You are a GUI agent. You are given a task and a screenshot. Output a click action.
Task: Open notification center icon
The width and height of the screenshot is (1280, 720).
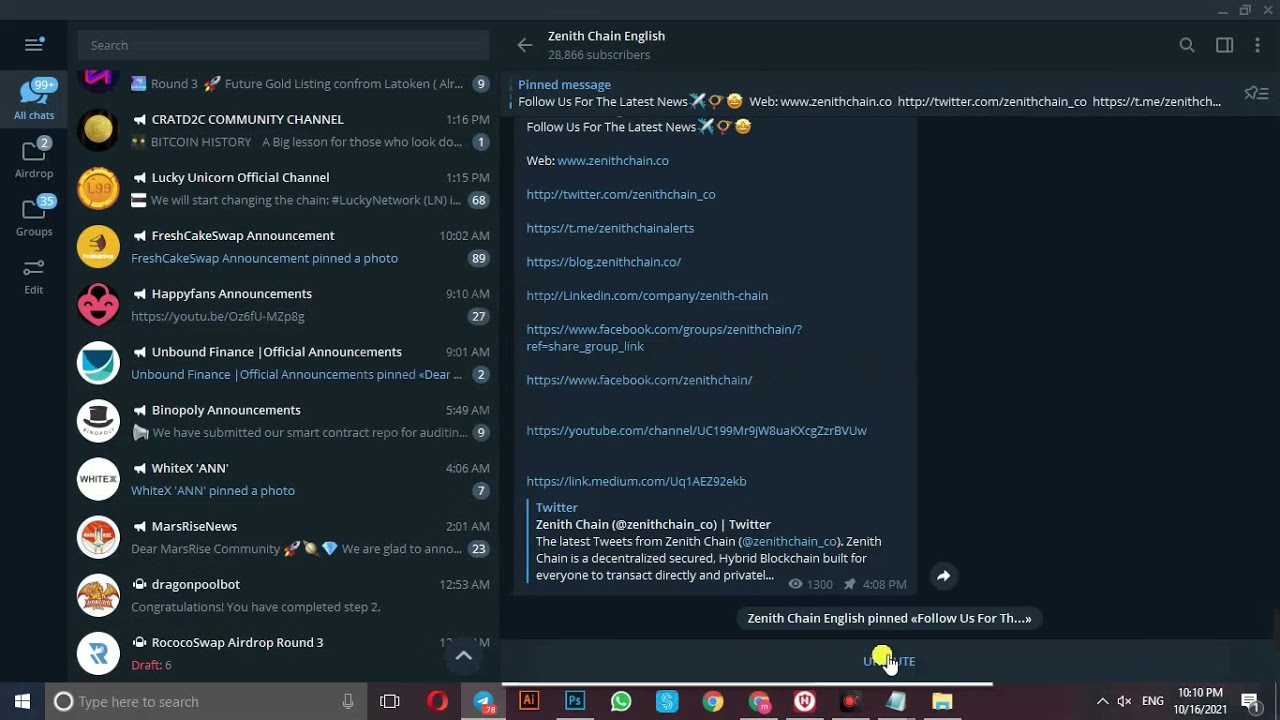[1250, 702]
